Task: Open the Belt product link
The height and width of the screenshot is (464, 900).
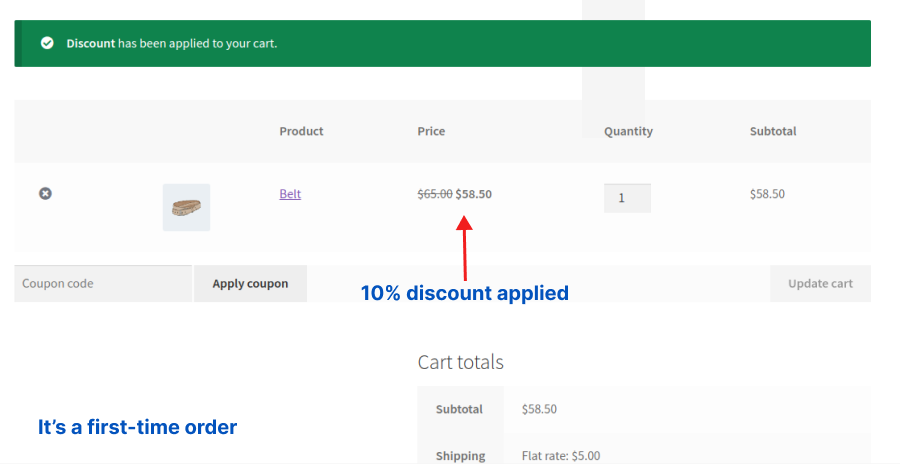Action: point(290,194)
